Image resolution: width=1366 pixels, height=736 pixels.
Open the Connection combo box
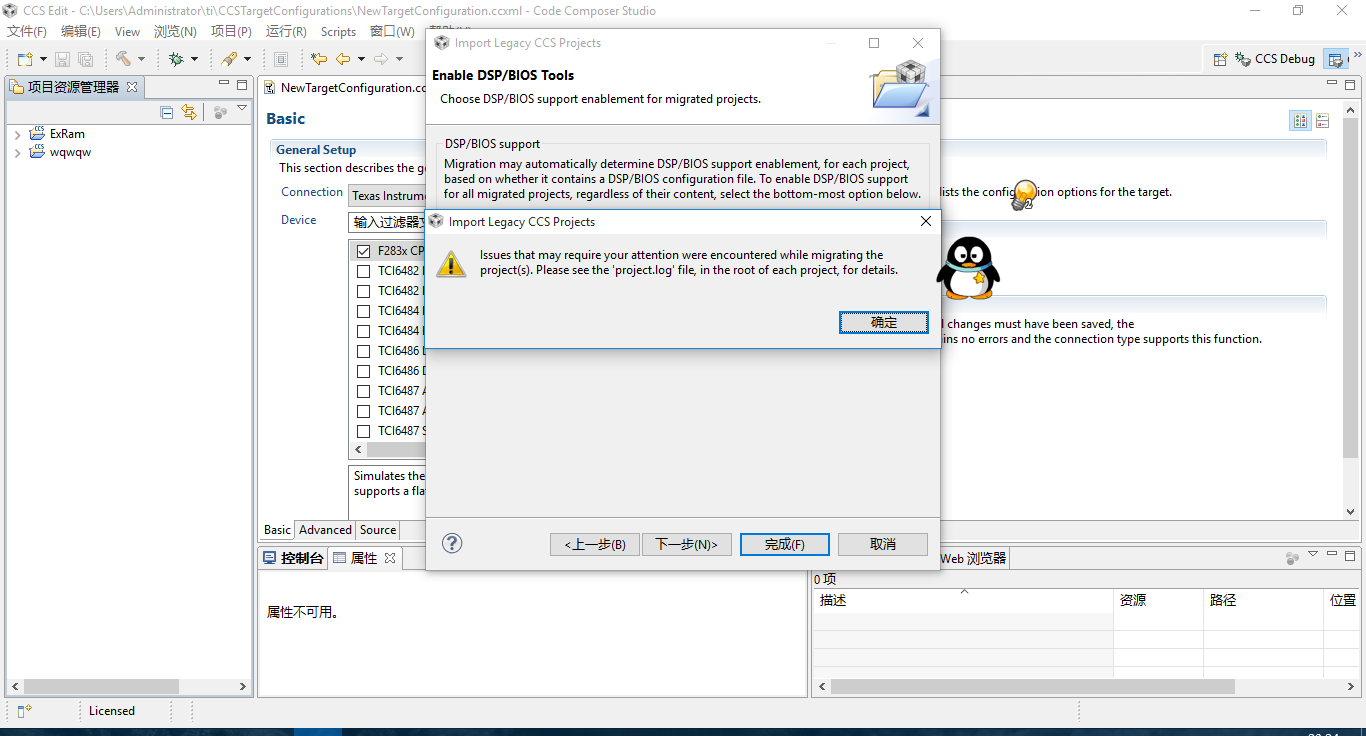[388, 195]
